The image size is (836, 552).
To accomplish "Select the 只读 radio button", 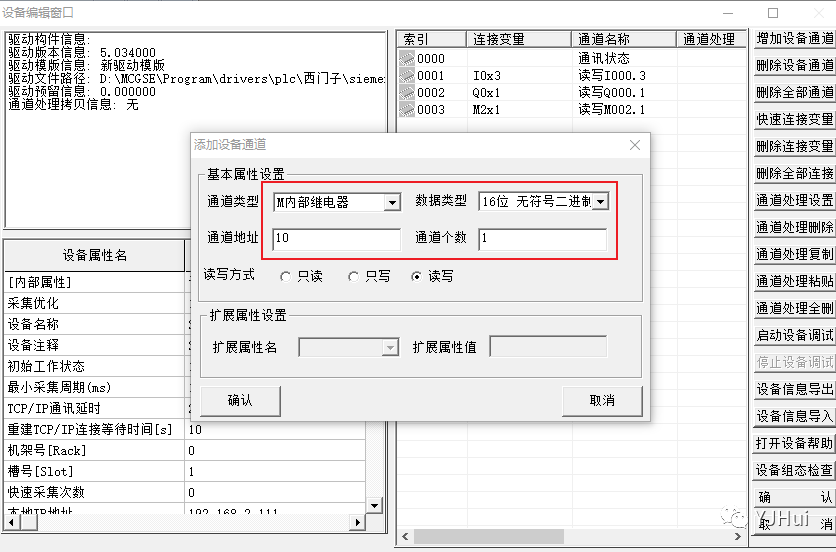I will tap(286, 276).
